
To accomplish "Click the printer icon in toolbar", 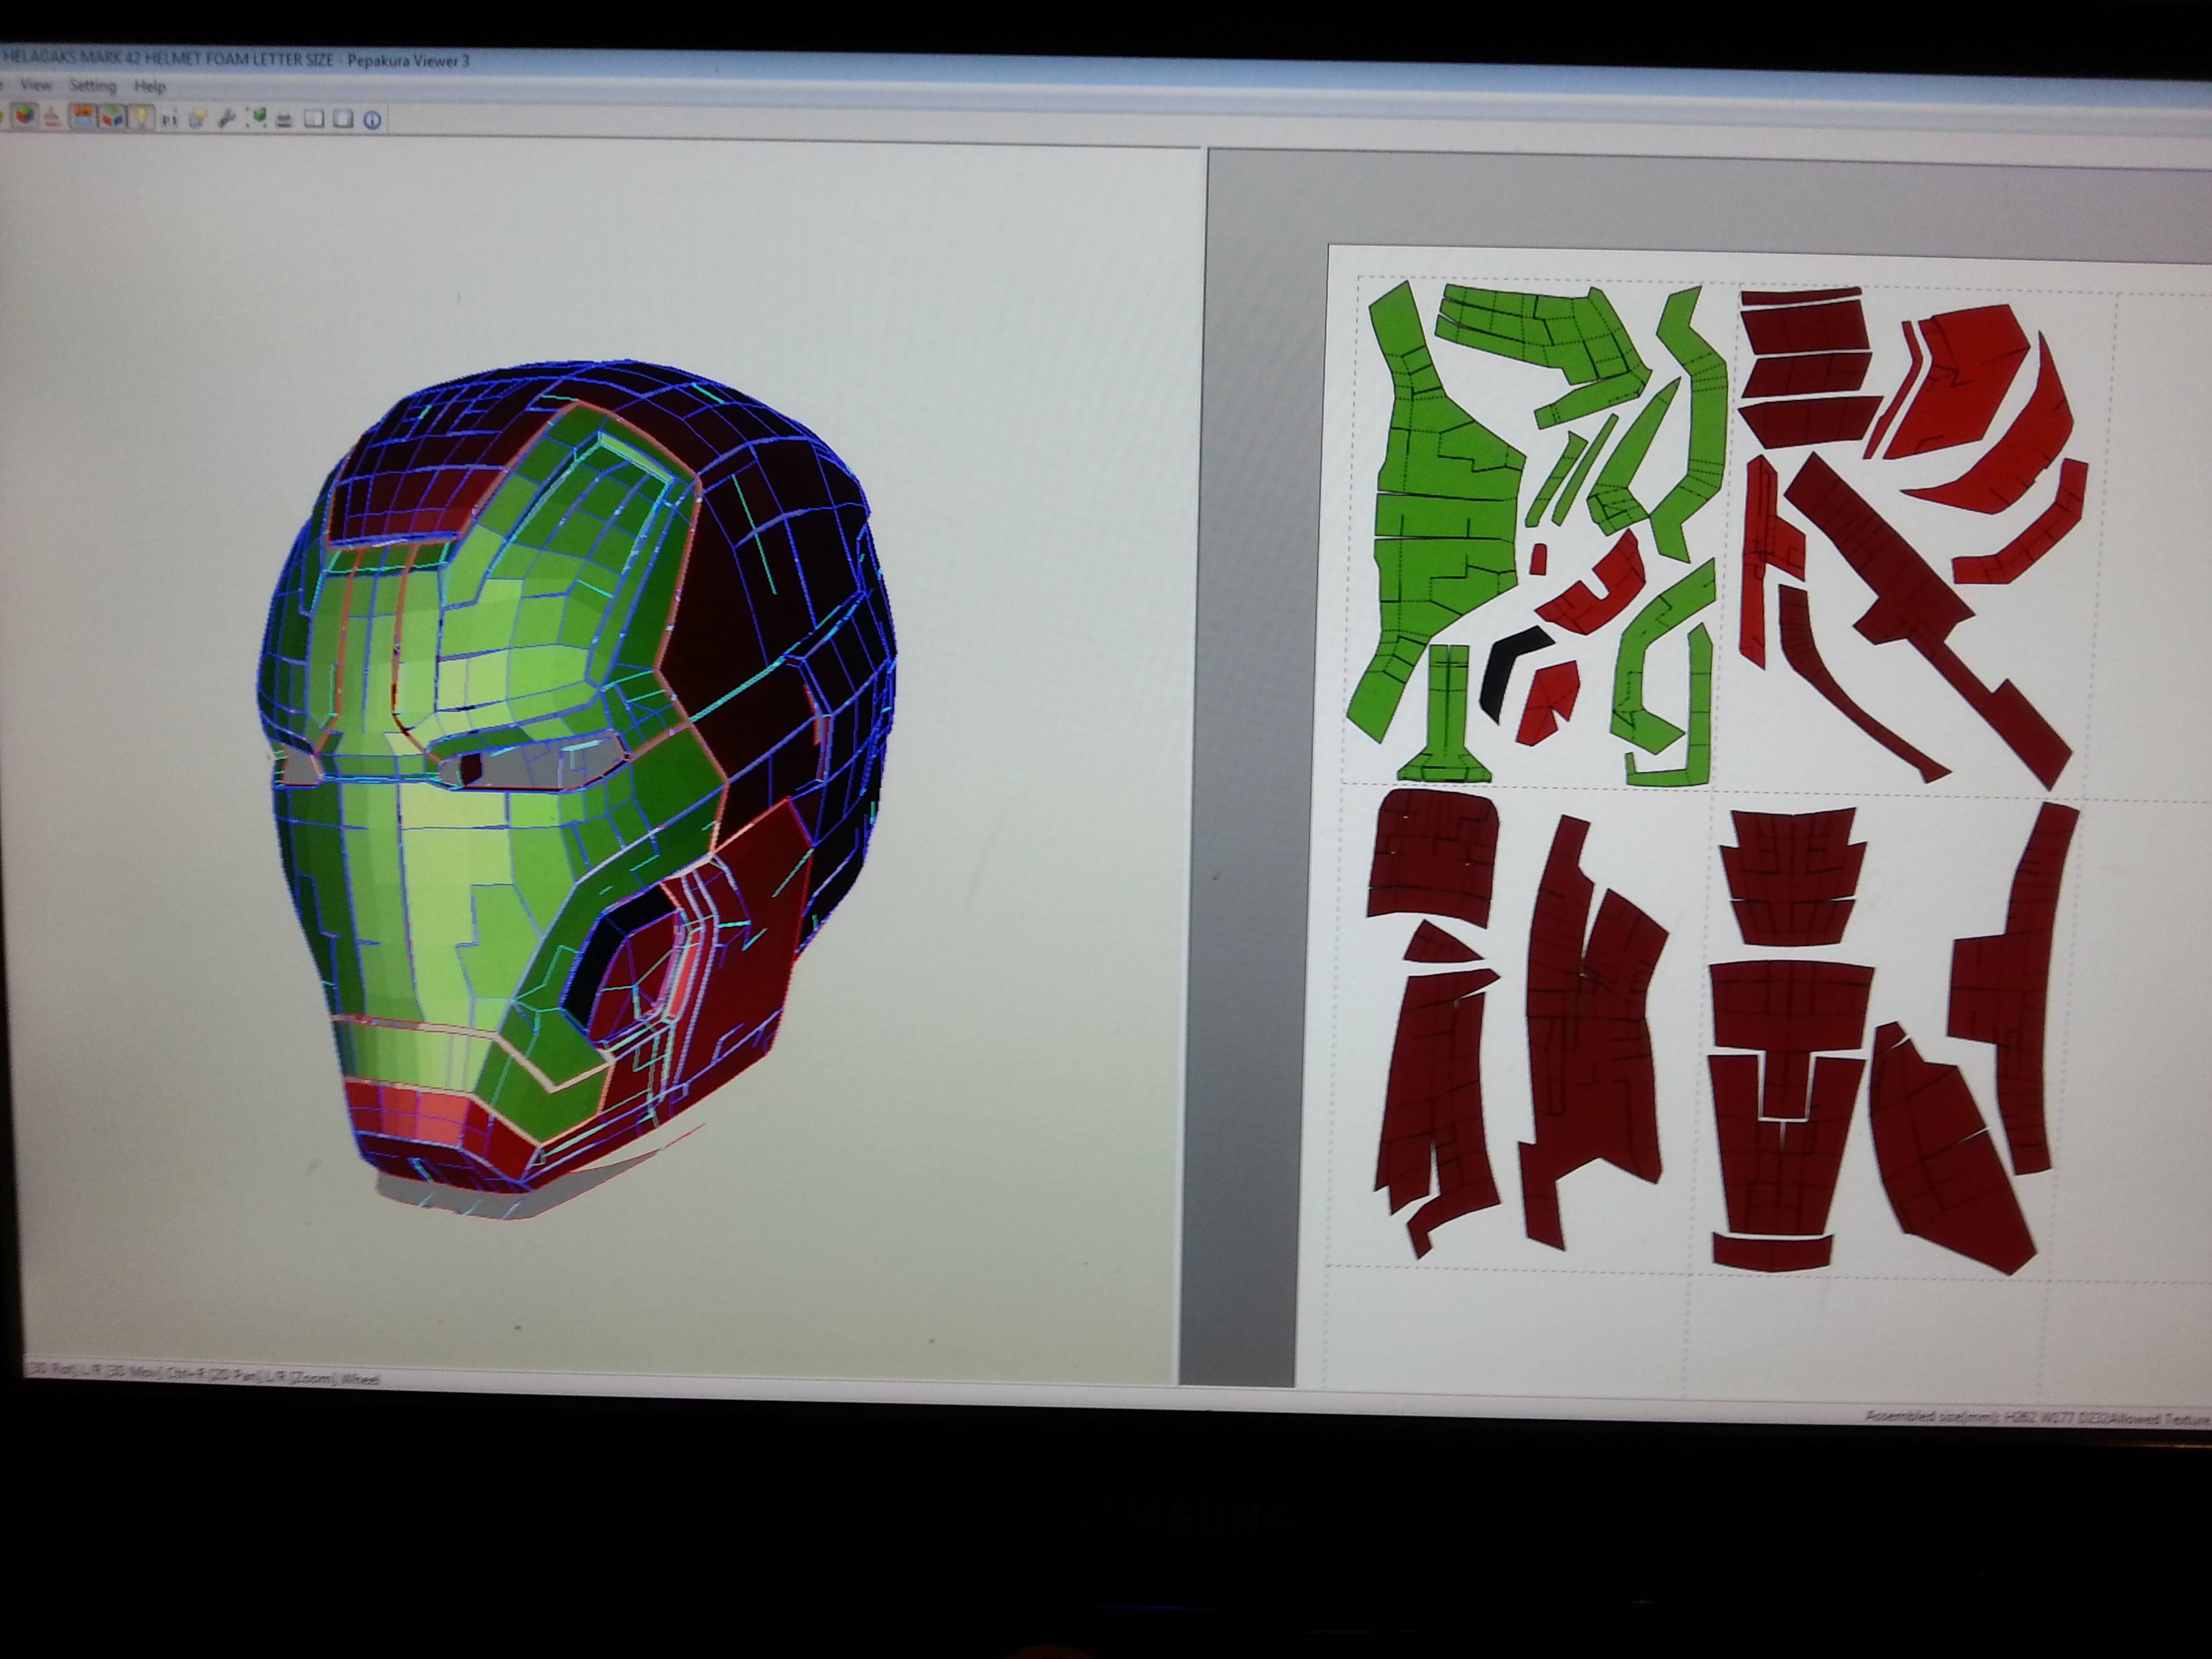I will point(284,120).
